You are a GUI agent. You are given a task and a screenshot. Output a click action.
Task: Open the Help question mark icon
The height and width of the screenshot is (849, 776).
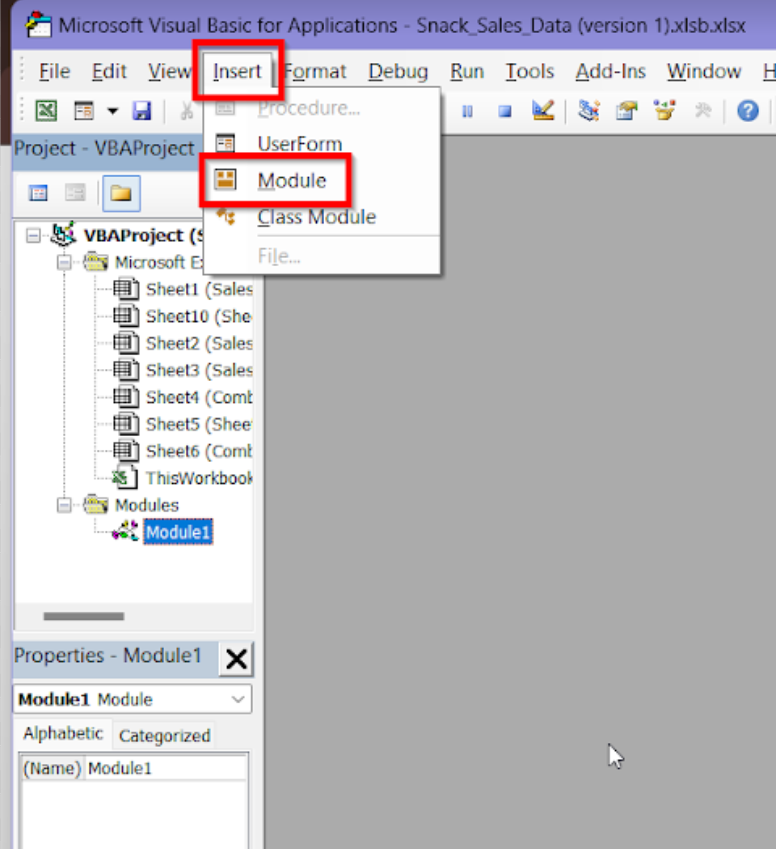748,111
